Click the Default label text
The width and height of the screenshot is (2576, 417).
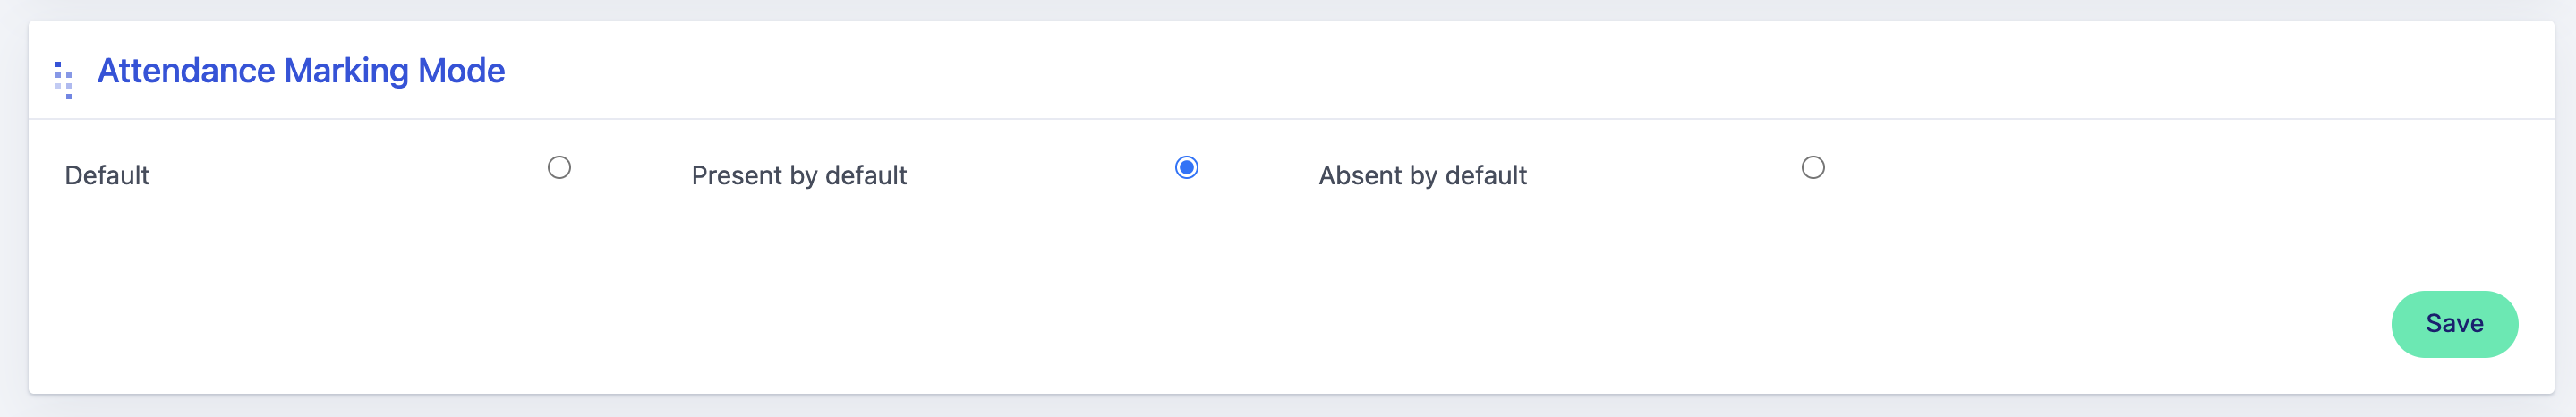tap(107, 176)
